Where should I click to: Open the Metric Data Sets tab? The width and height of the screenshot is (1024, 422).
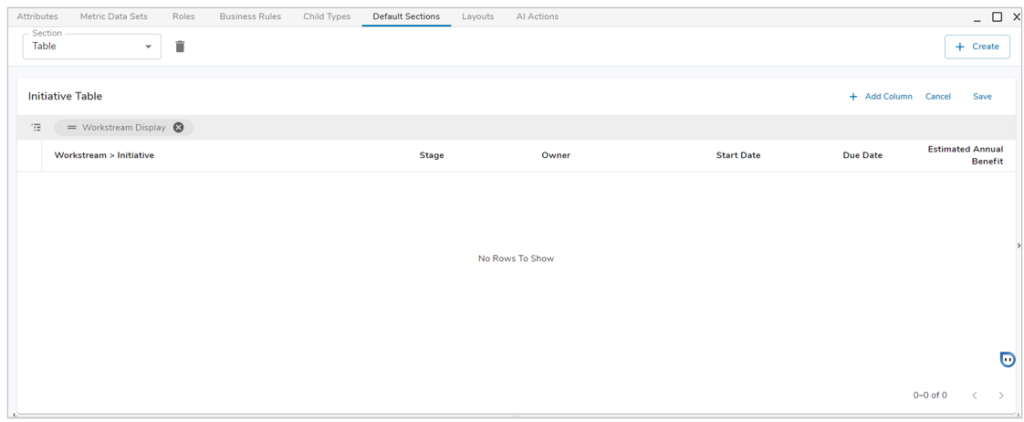[114, 16]
